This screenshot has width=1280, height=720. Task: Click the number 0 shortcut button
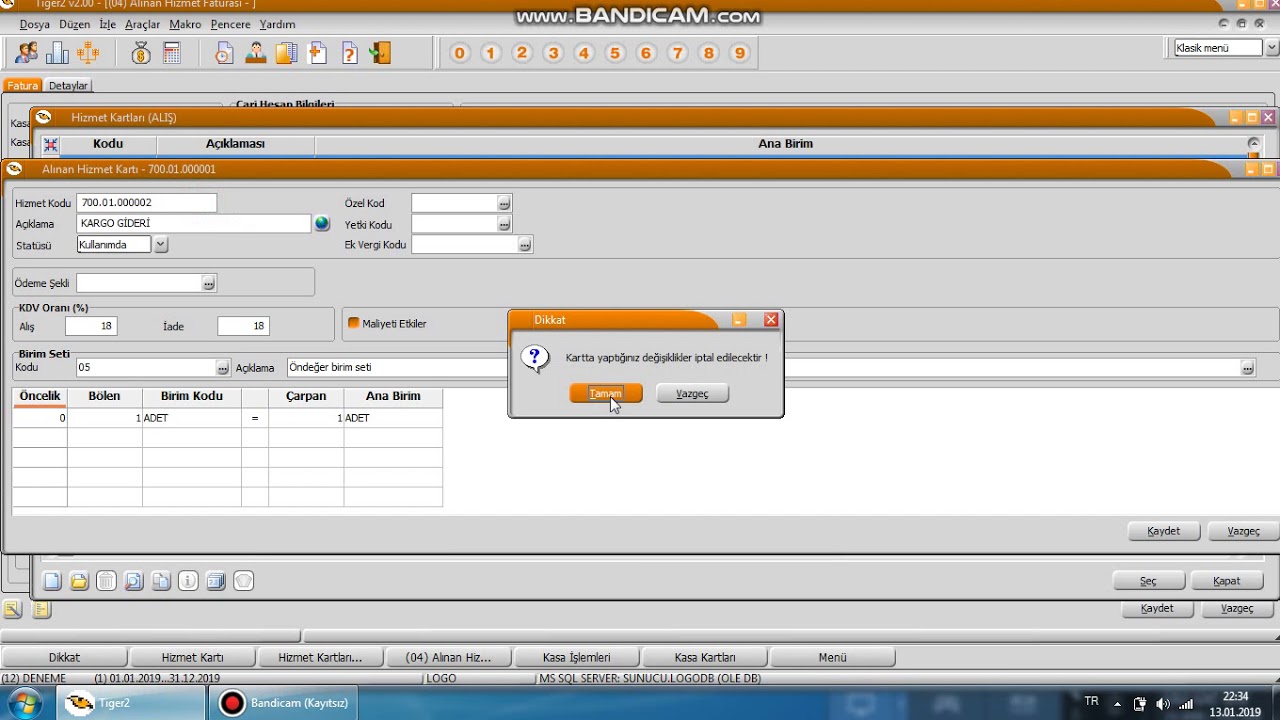click(459, 53)
